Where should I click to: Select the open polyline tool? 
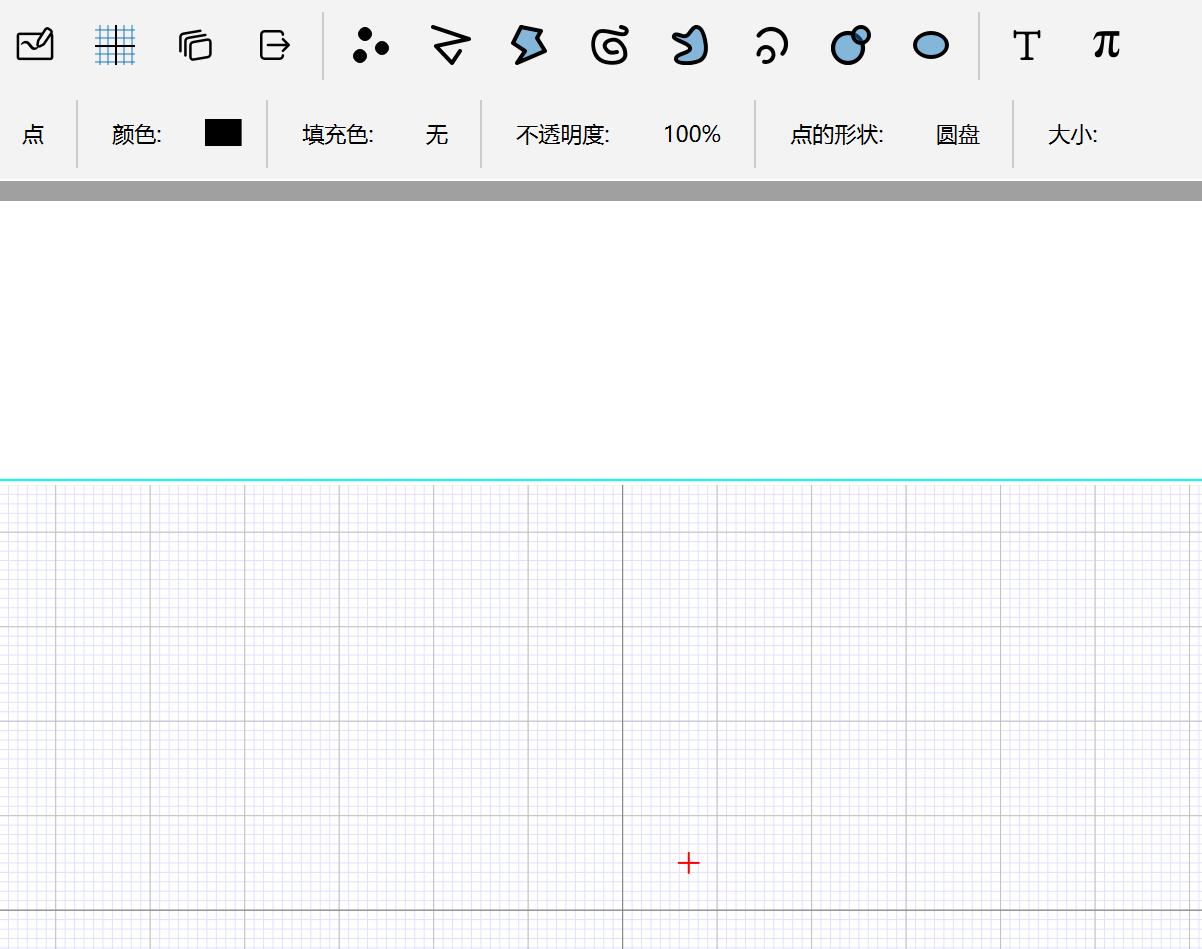click(x=450, y=45)
